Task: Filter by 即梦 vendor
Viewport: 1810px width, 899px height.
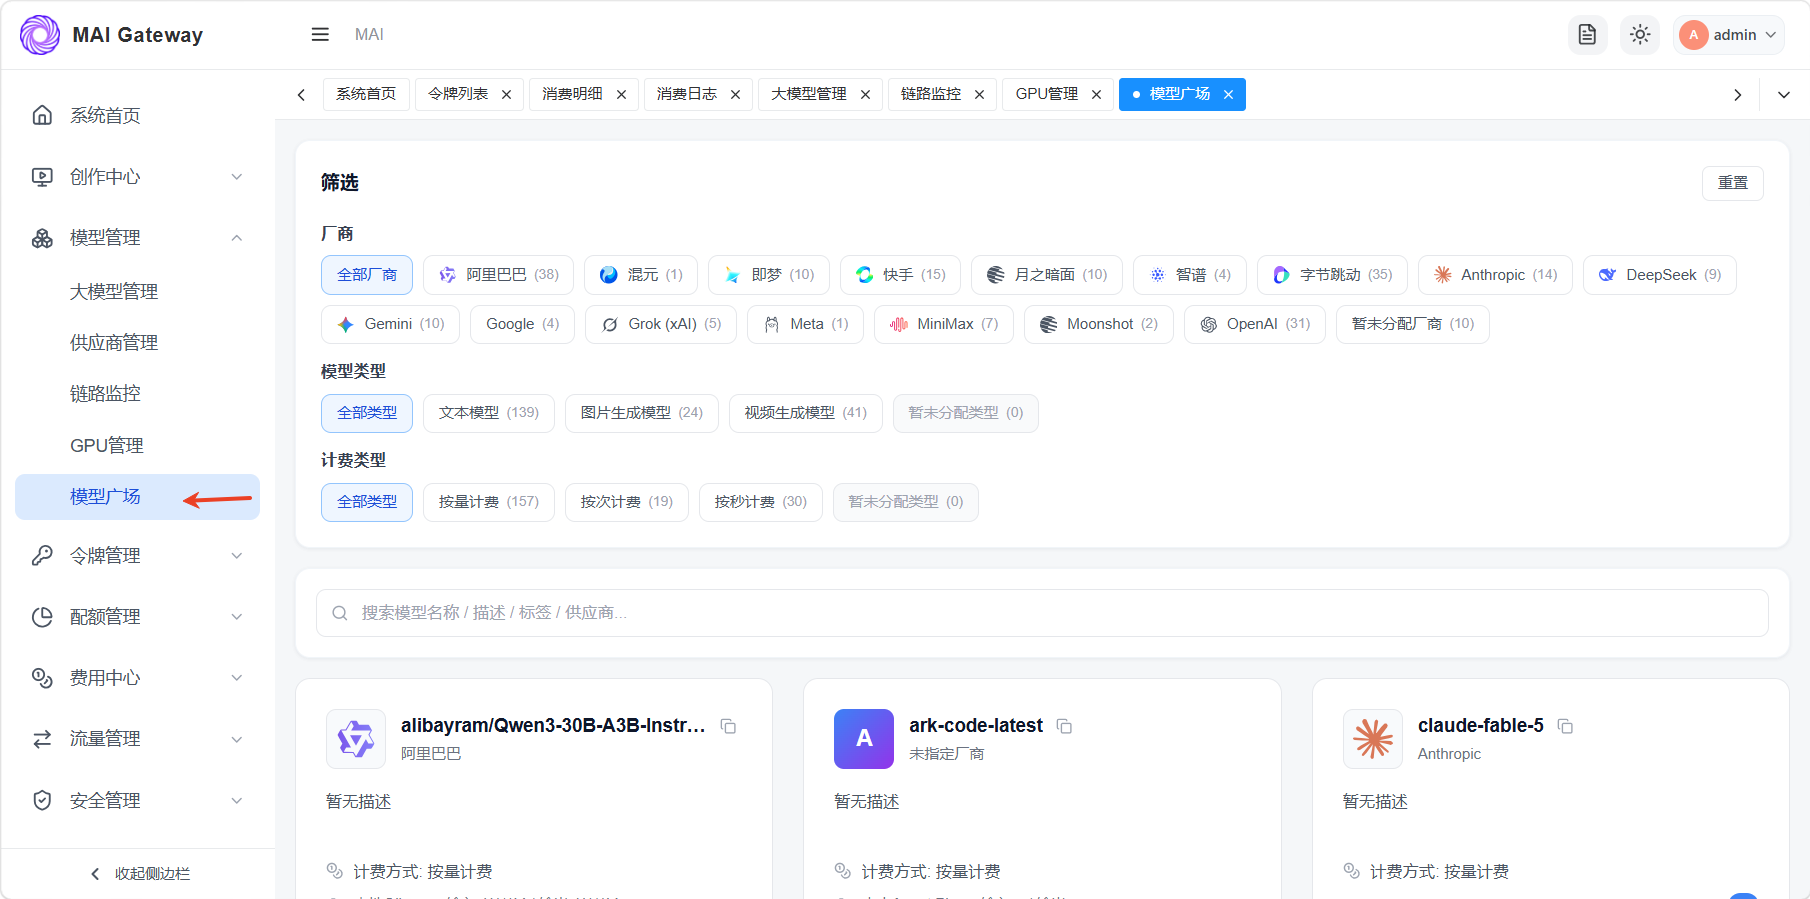Action: pos(769,275)
